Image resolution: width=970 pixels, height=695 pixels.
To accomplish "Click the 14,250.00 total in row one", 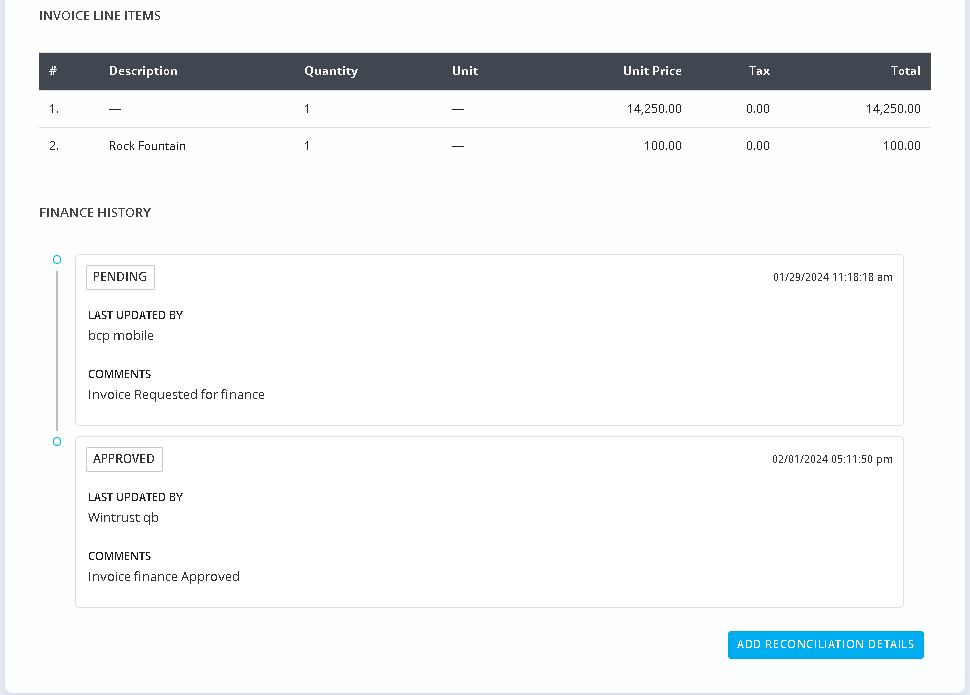I will tap(893, 109).
